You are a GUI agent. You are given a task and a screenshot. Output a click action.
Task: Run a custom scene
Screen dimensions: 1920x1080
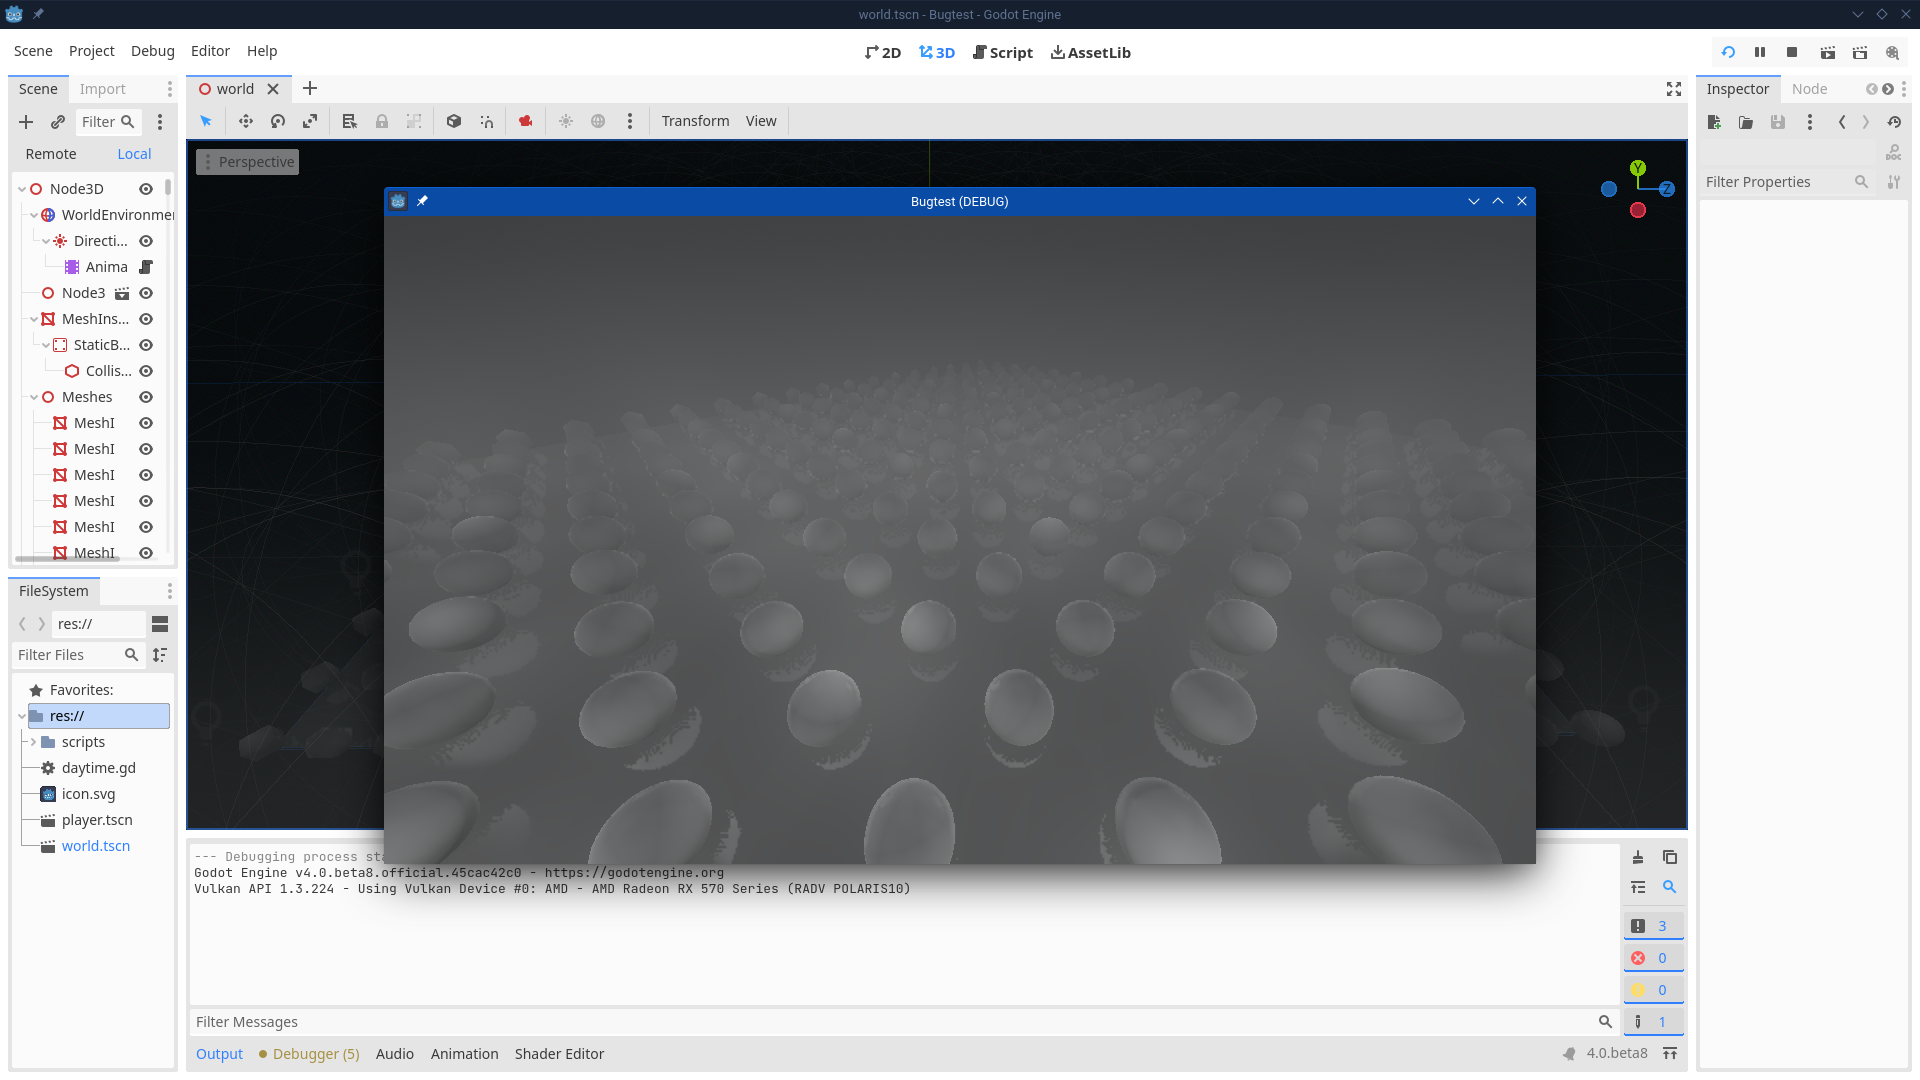[x=1860, y=52]
